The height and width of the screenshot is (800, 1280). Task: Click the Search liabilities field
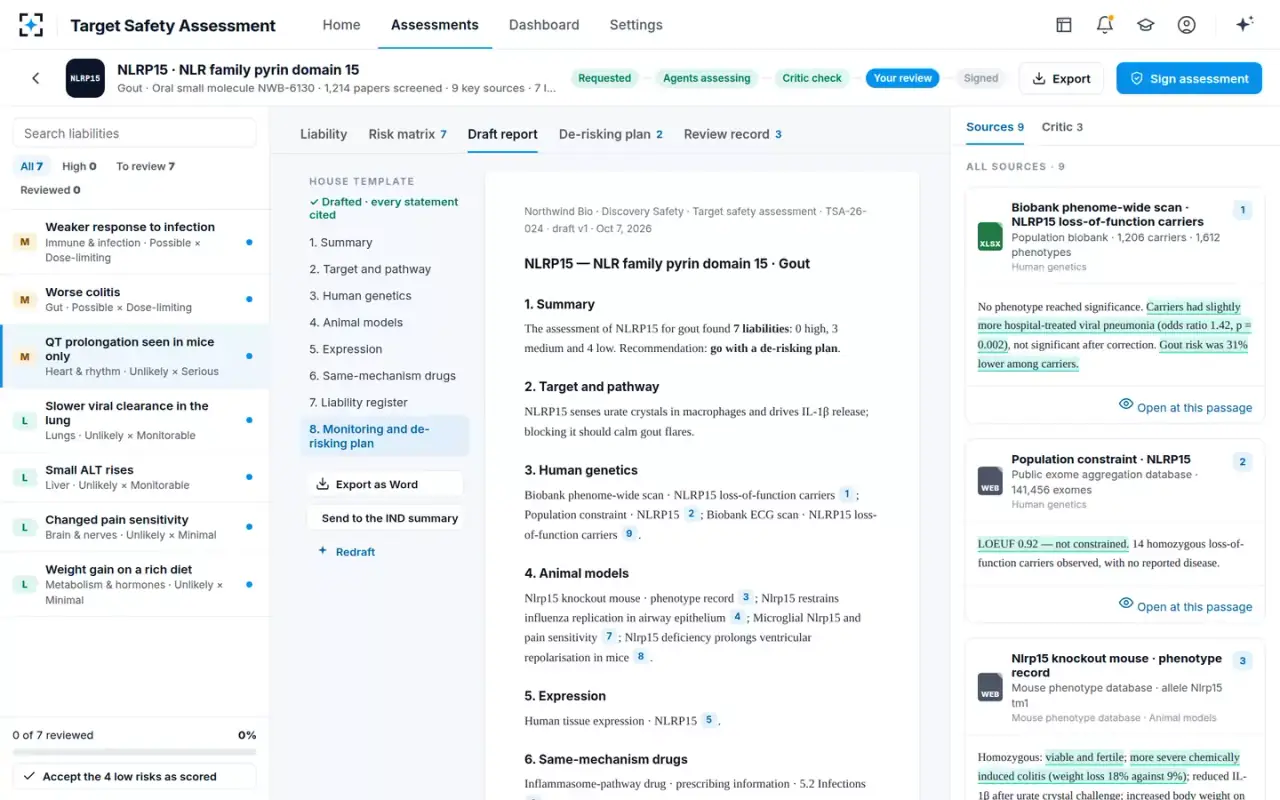pos(135,133)
